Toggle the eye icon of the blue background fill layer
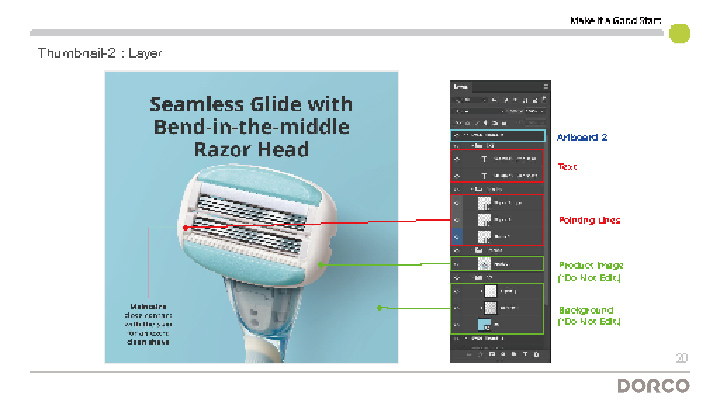The height and width of the screenshot is (405, 720). click(457, 324)
